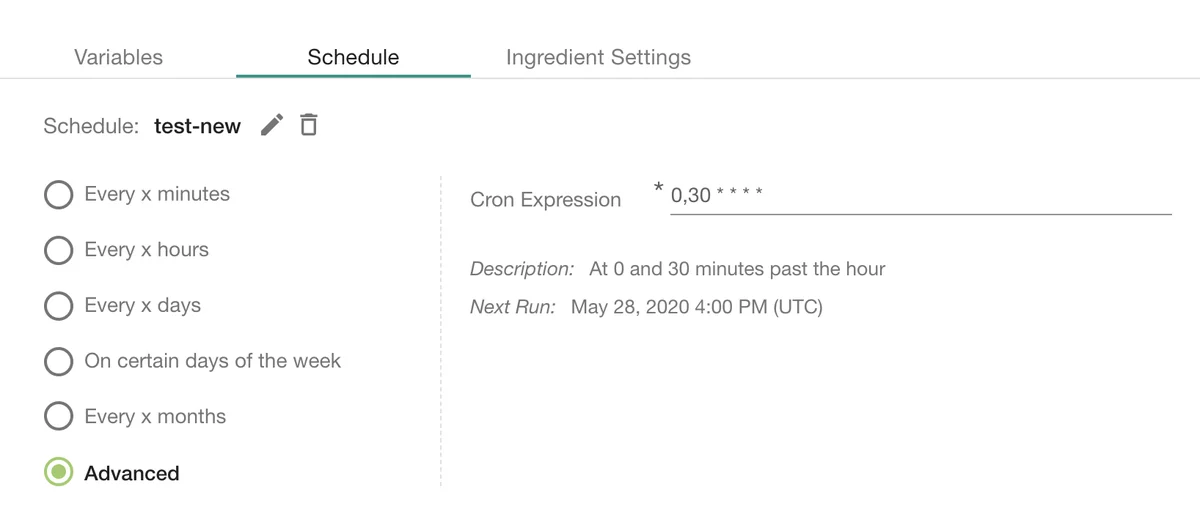Click the italic "Description:" label
Screen dimensions: 1200x514
(522, 269)
